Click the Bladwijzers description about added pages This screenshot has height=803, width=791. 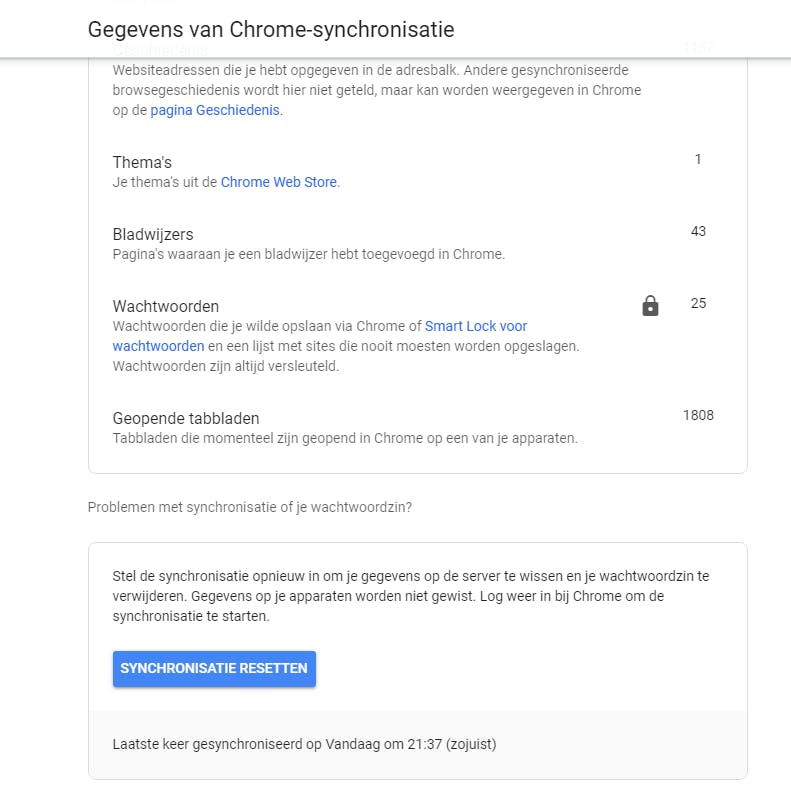coord(309,254)
